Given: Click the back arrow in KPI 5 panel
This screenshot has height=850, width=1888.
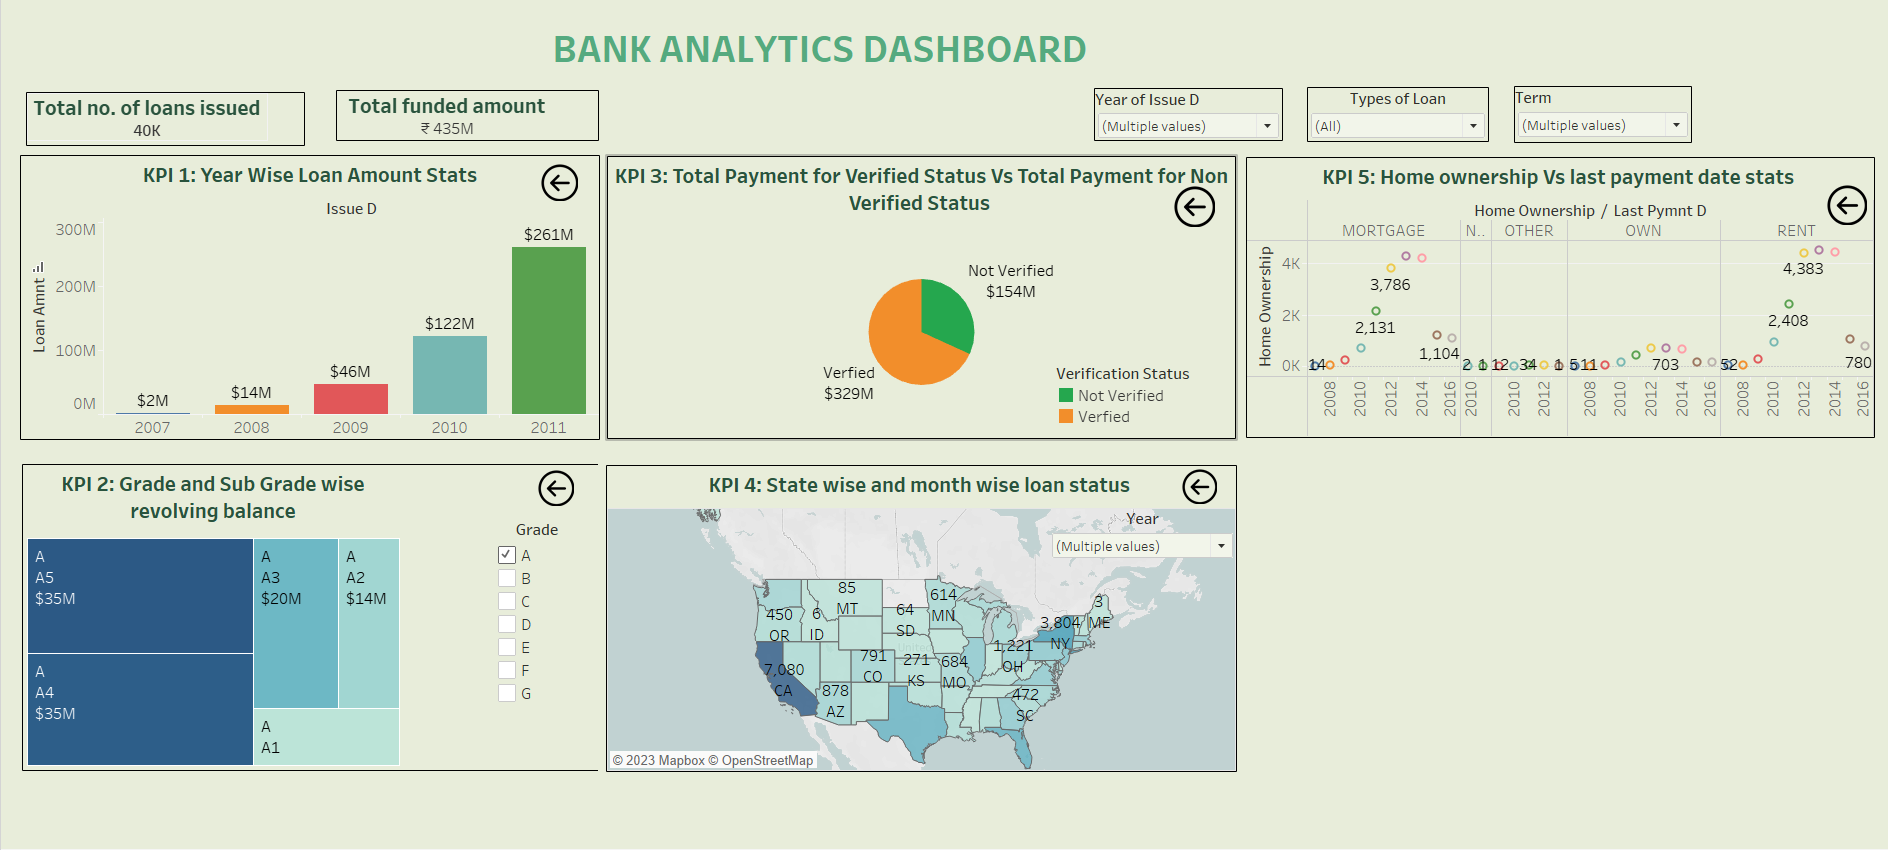Looking at the screenshot, I should [1847, 205].
